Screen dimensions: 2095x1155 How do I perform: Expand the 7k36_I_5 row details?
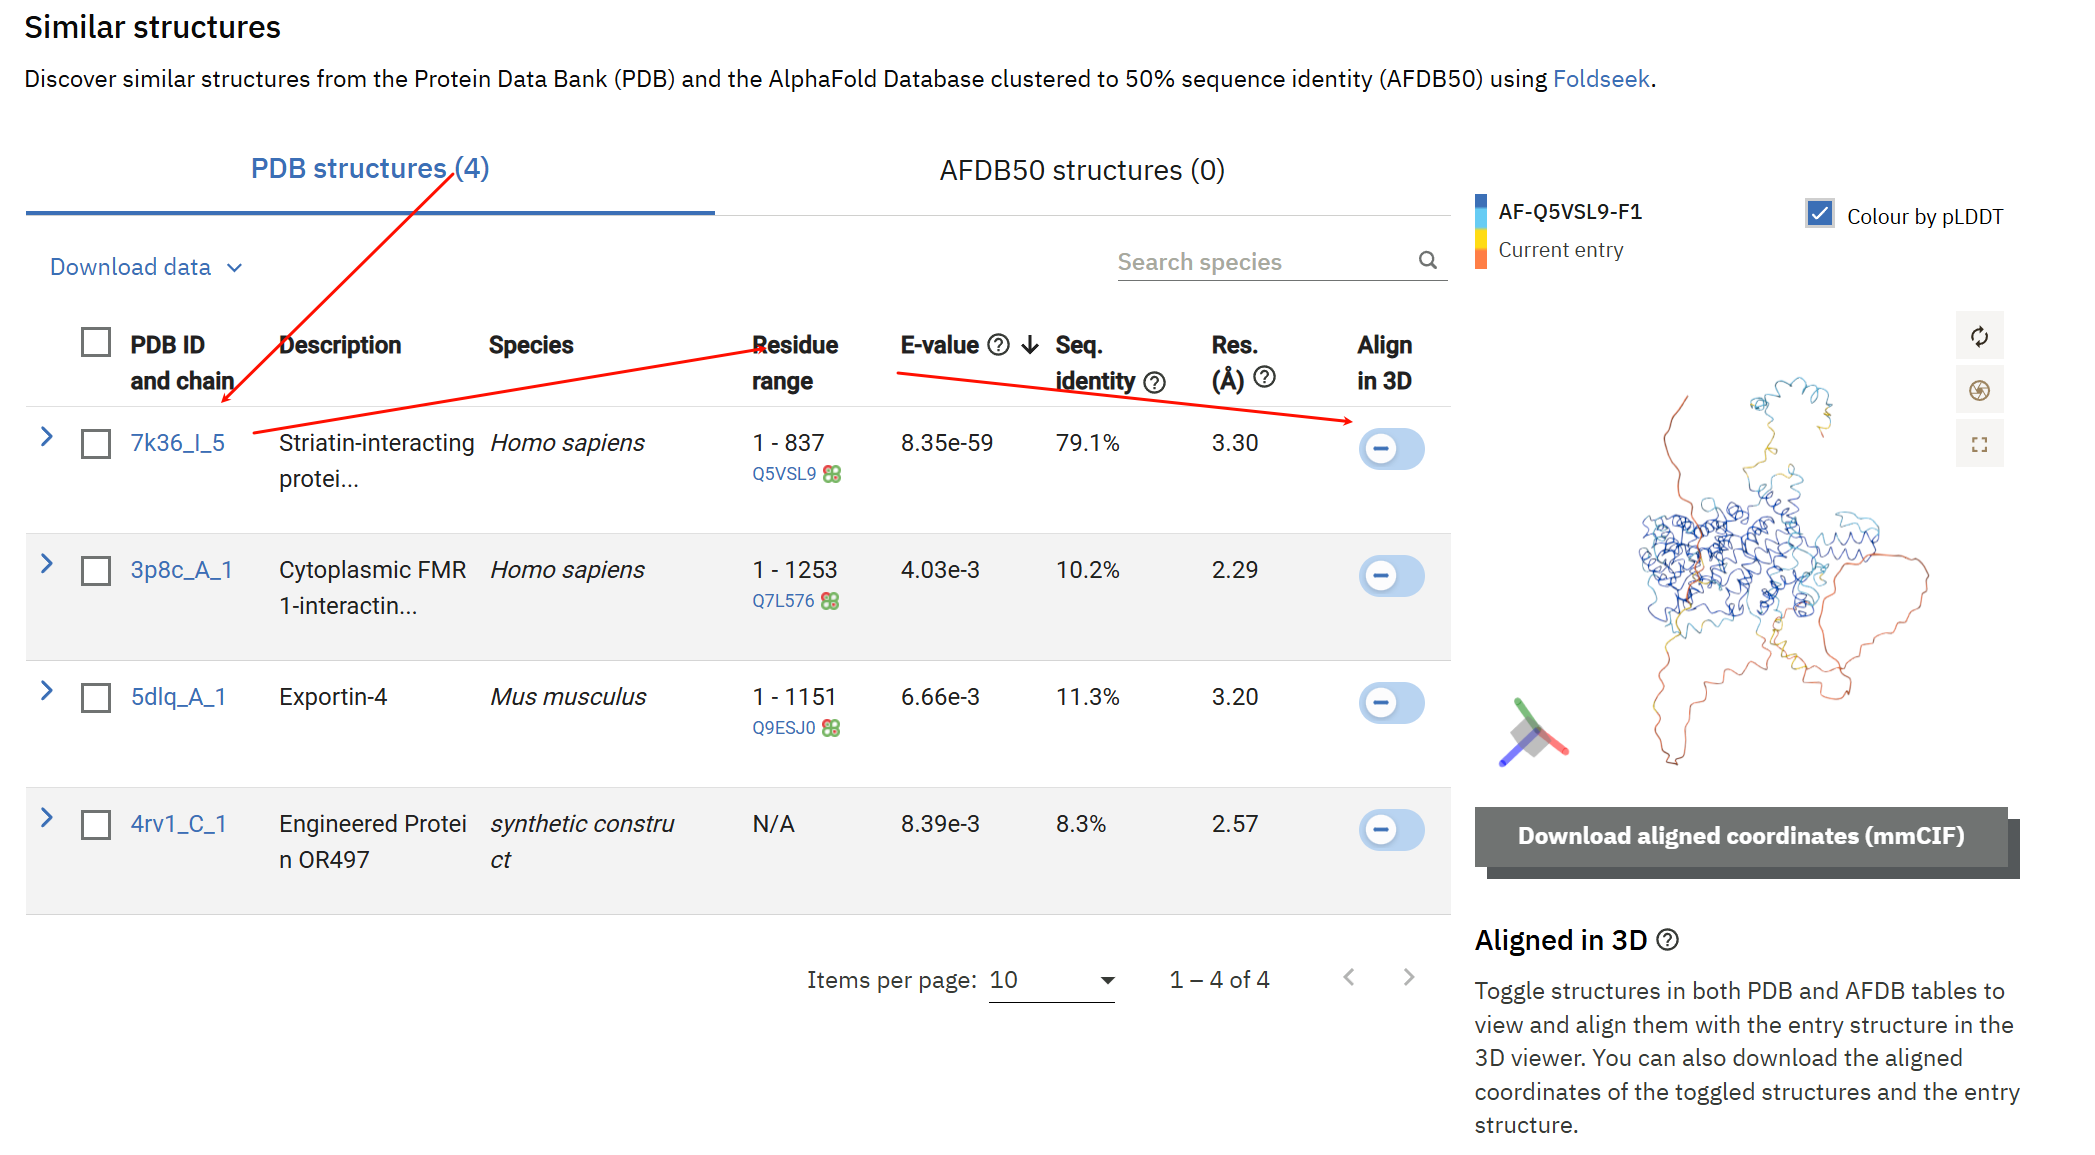(x=46, y=437)
